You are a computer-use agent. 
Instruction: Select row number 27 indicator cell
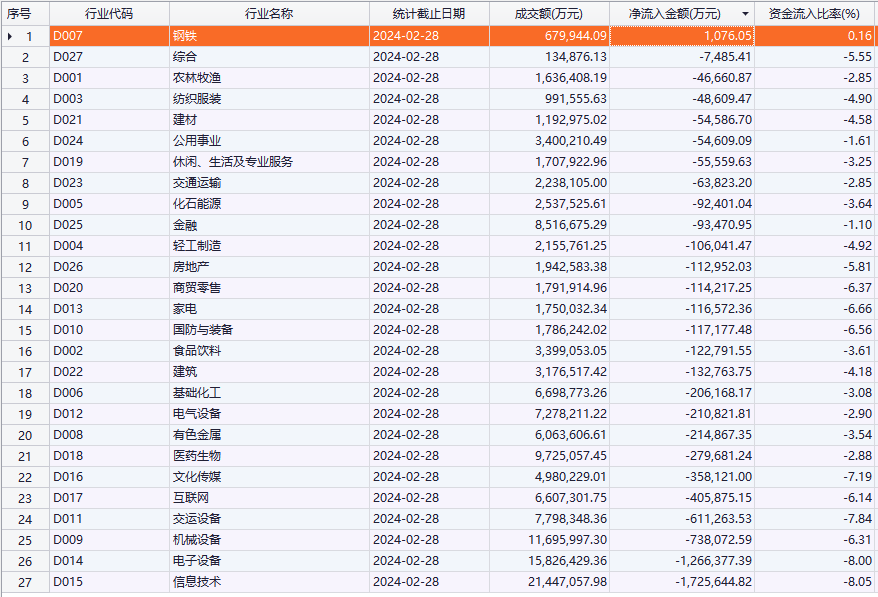click(25, 582)
